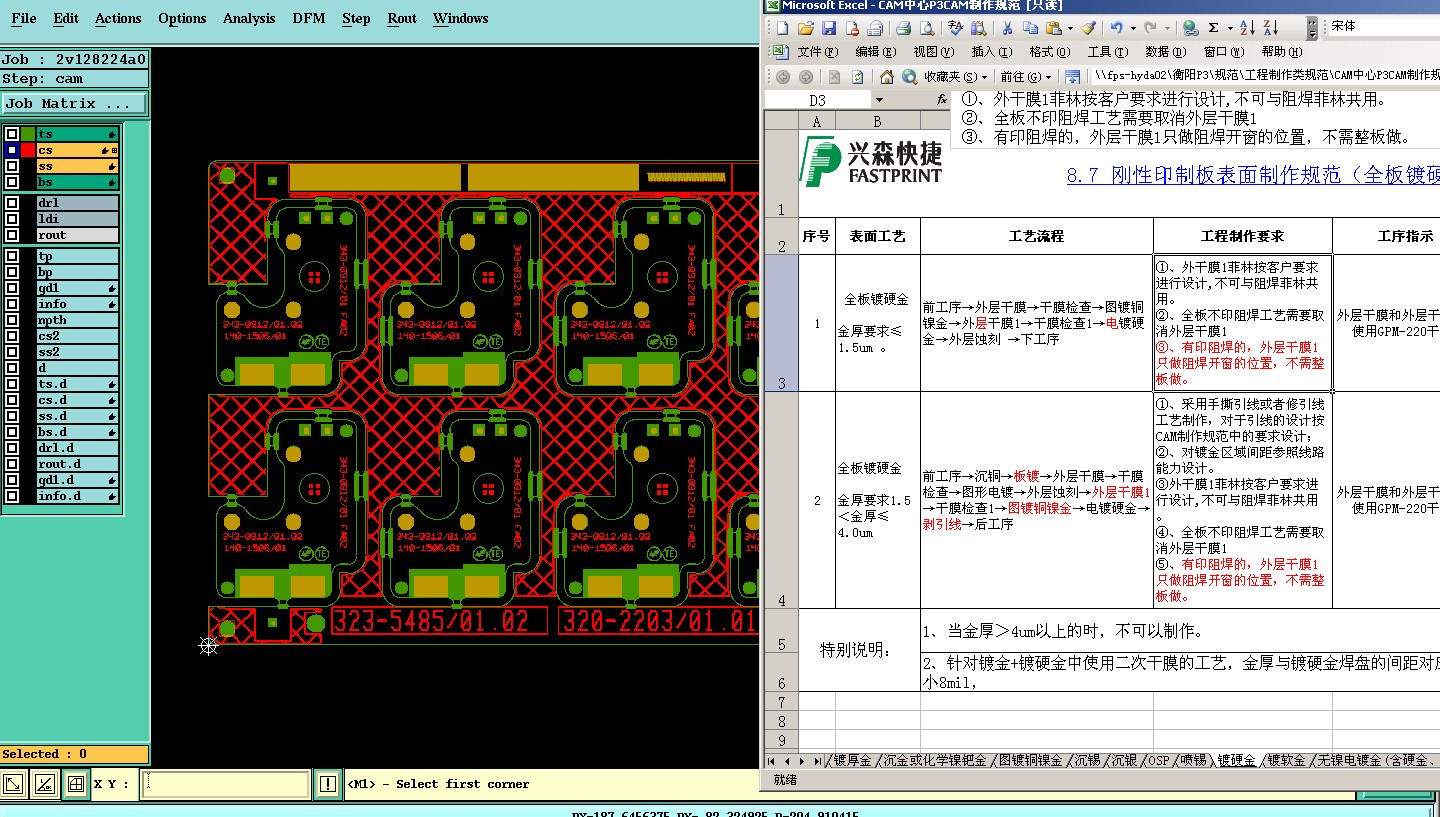1440x817 pixels.
Task: Click Print Preview icon in Excel toolbar
Action: [x=926, y=28]
